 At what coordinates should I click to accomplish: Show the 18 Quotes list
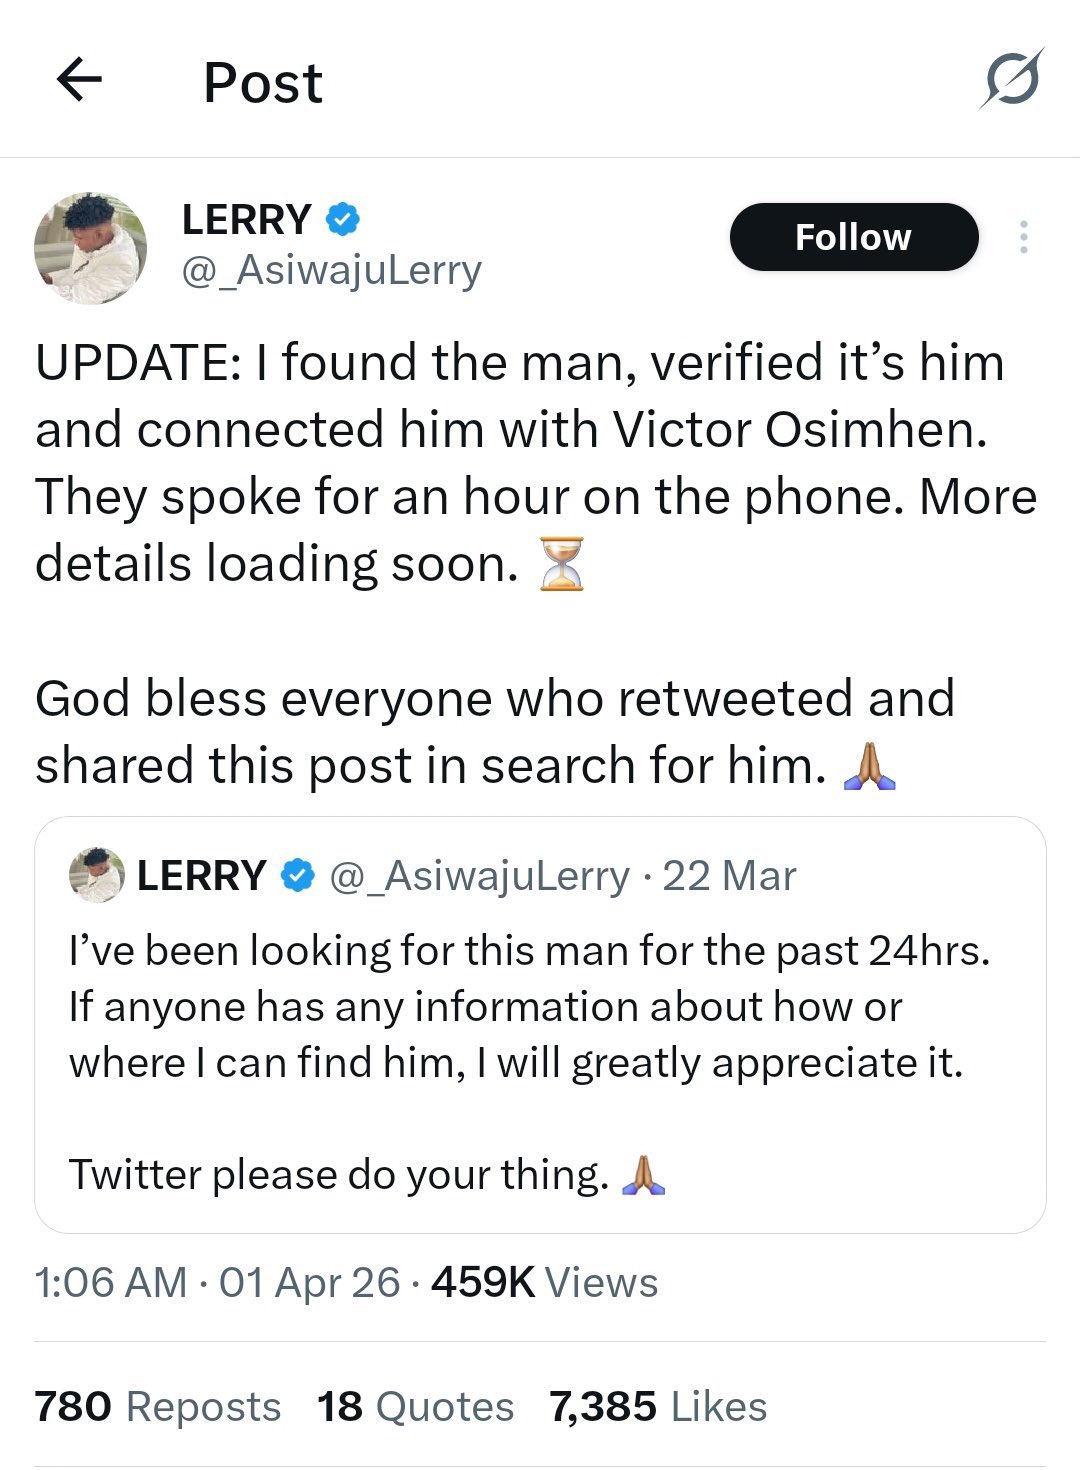tap(415, 1407)
